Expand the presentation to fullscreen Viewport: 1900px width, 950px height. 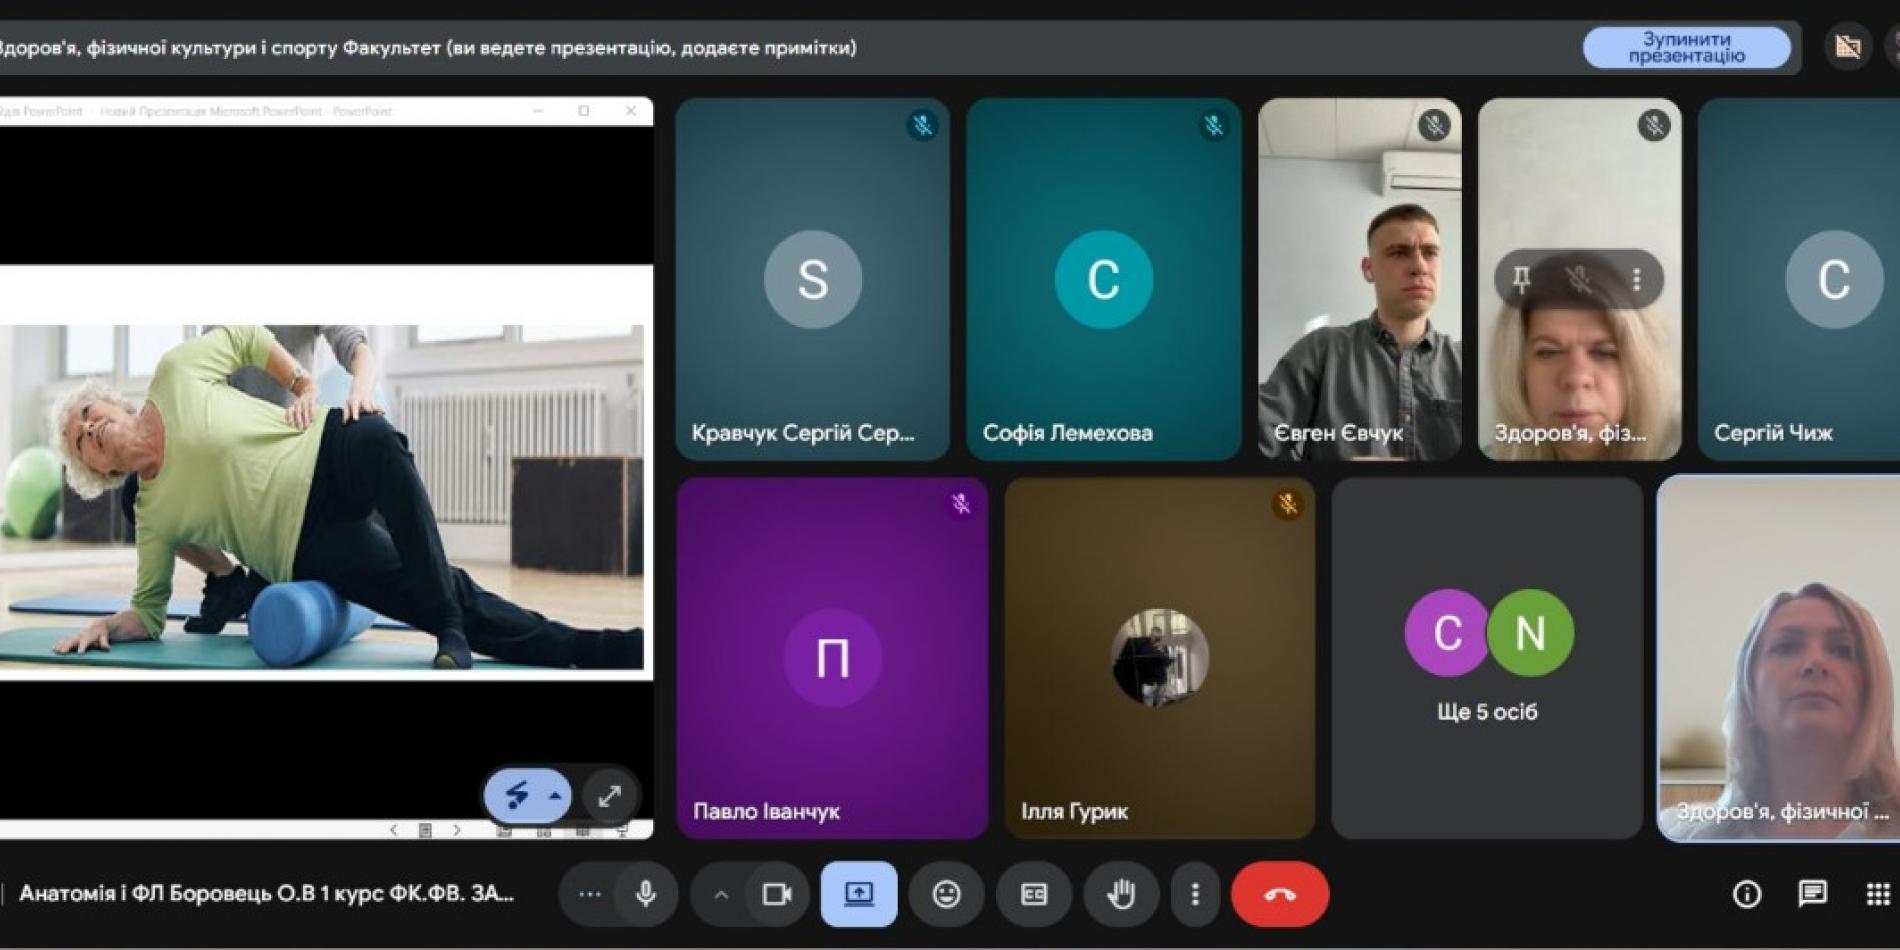609,796
